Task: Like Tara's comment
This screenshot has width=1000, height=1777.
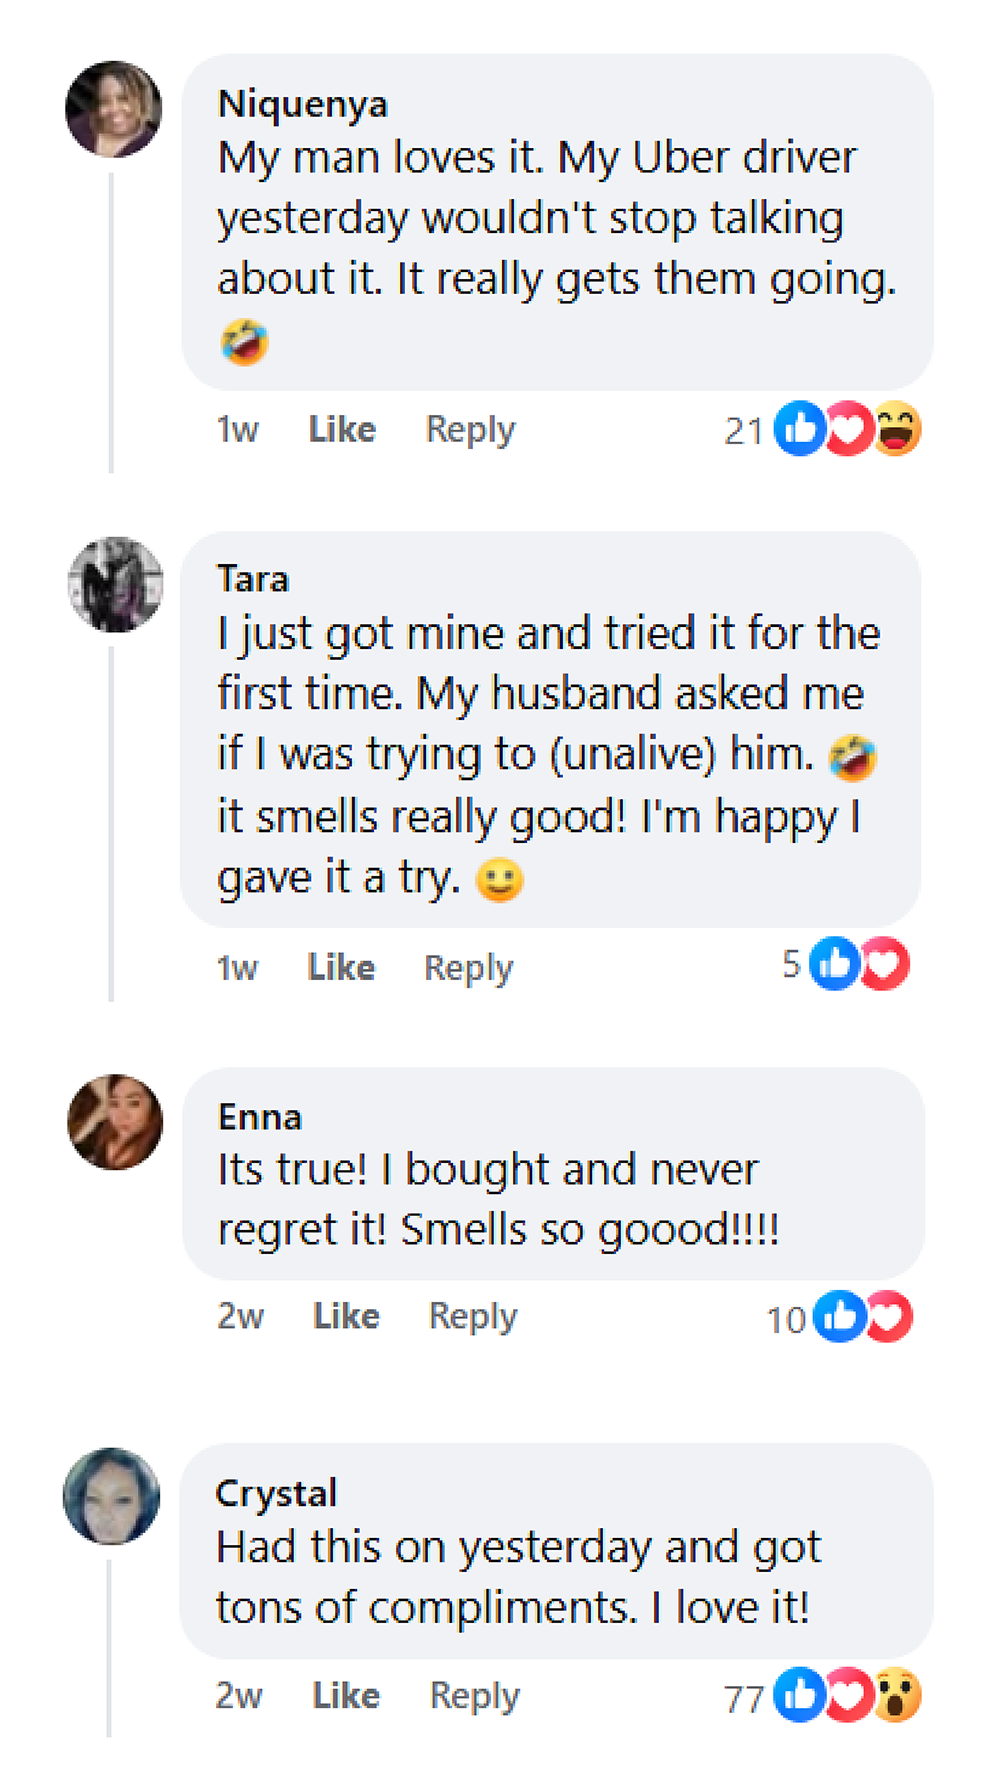Action: [341, 967]
